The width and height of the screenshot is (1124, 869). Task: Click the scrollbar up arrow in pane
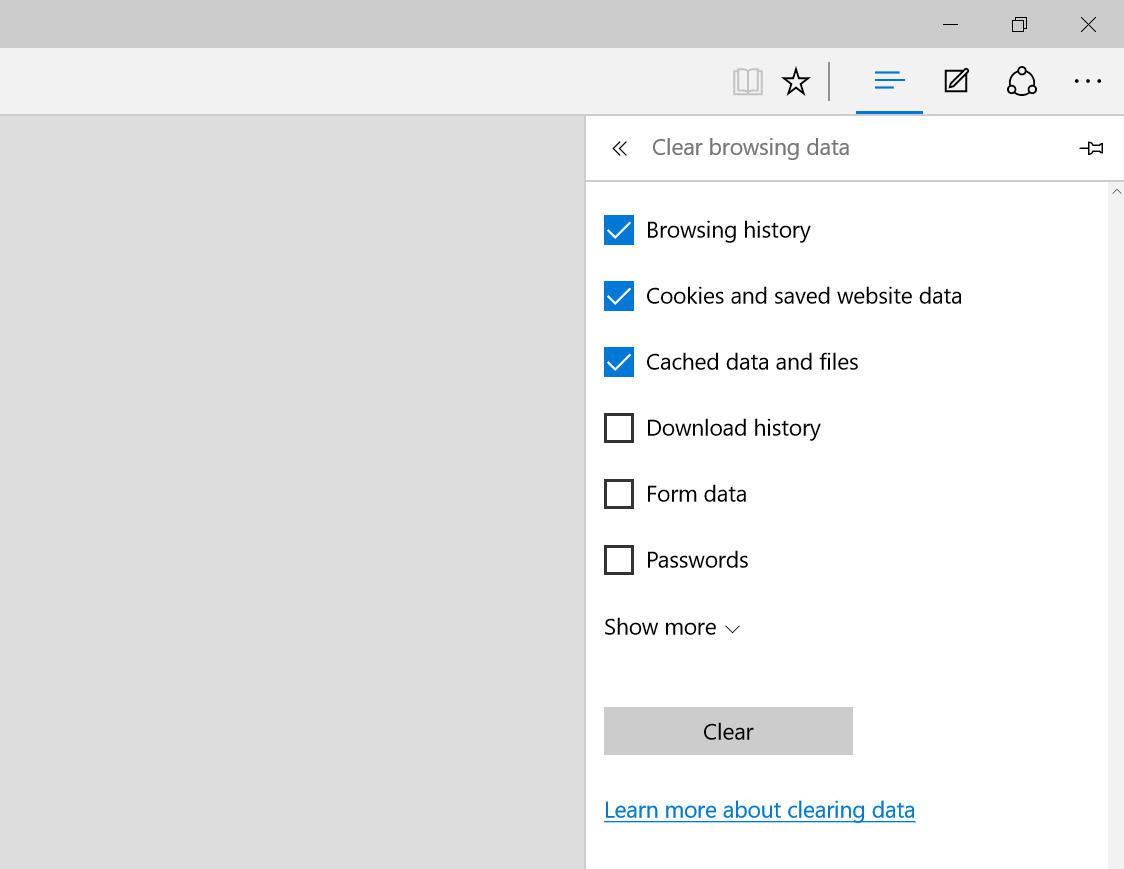pos(1116,191)
